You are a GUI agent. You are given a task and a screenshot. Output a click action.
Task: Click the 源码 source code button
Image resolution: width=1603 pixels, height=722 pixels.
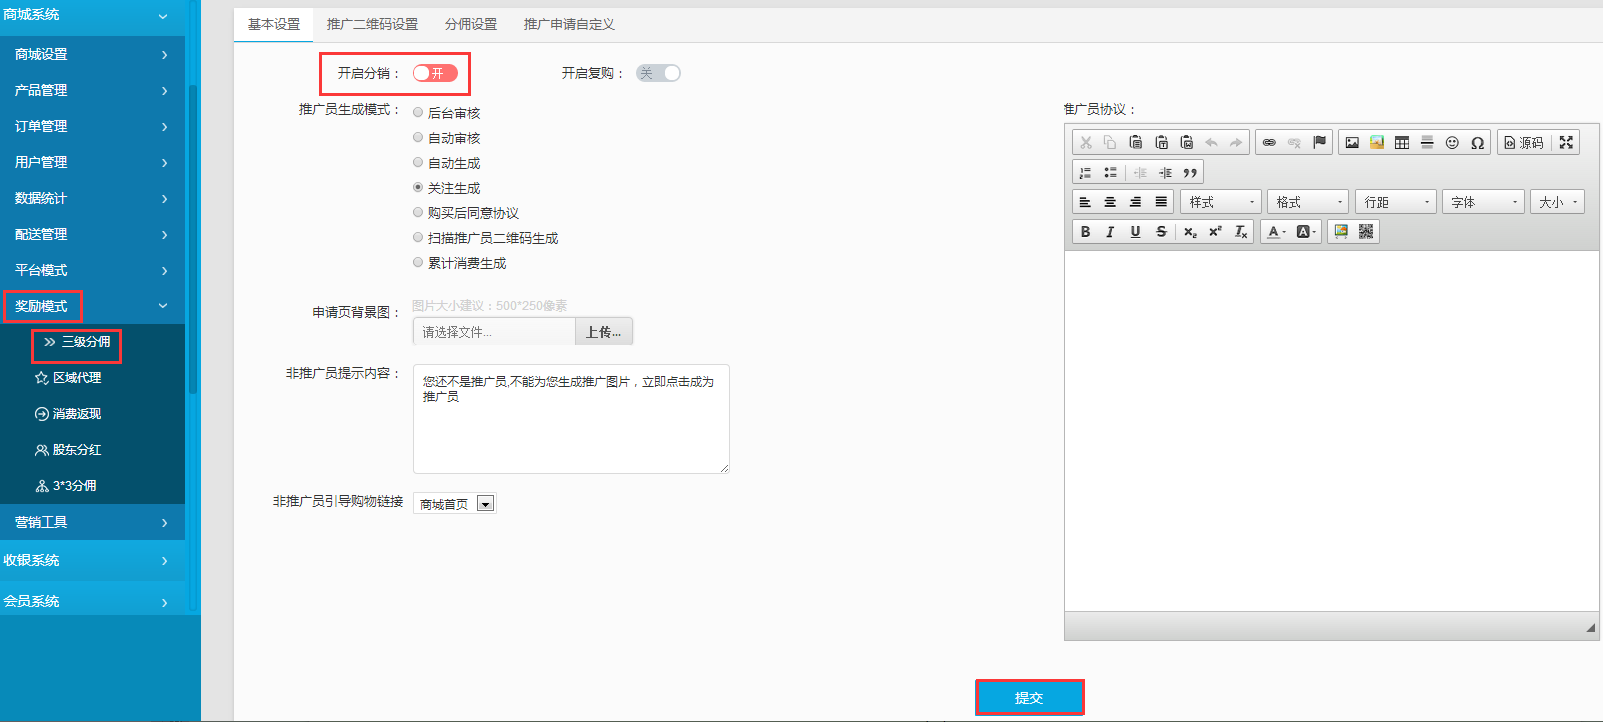[1524, 143]
